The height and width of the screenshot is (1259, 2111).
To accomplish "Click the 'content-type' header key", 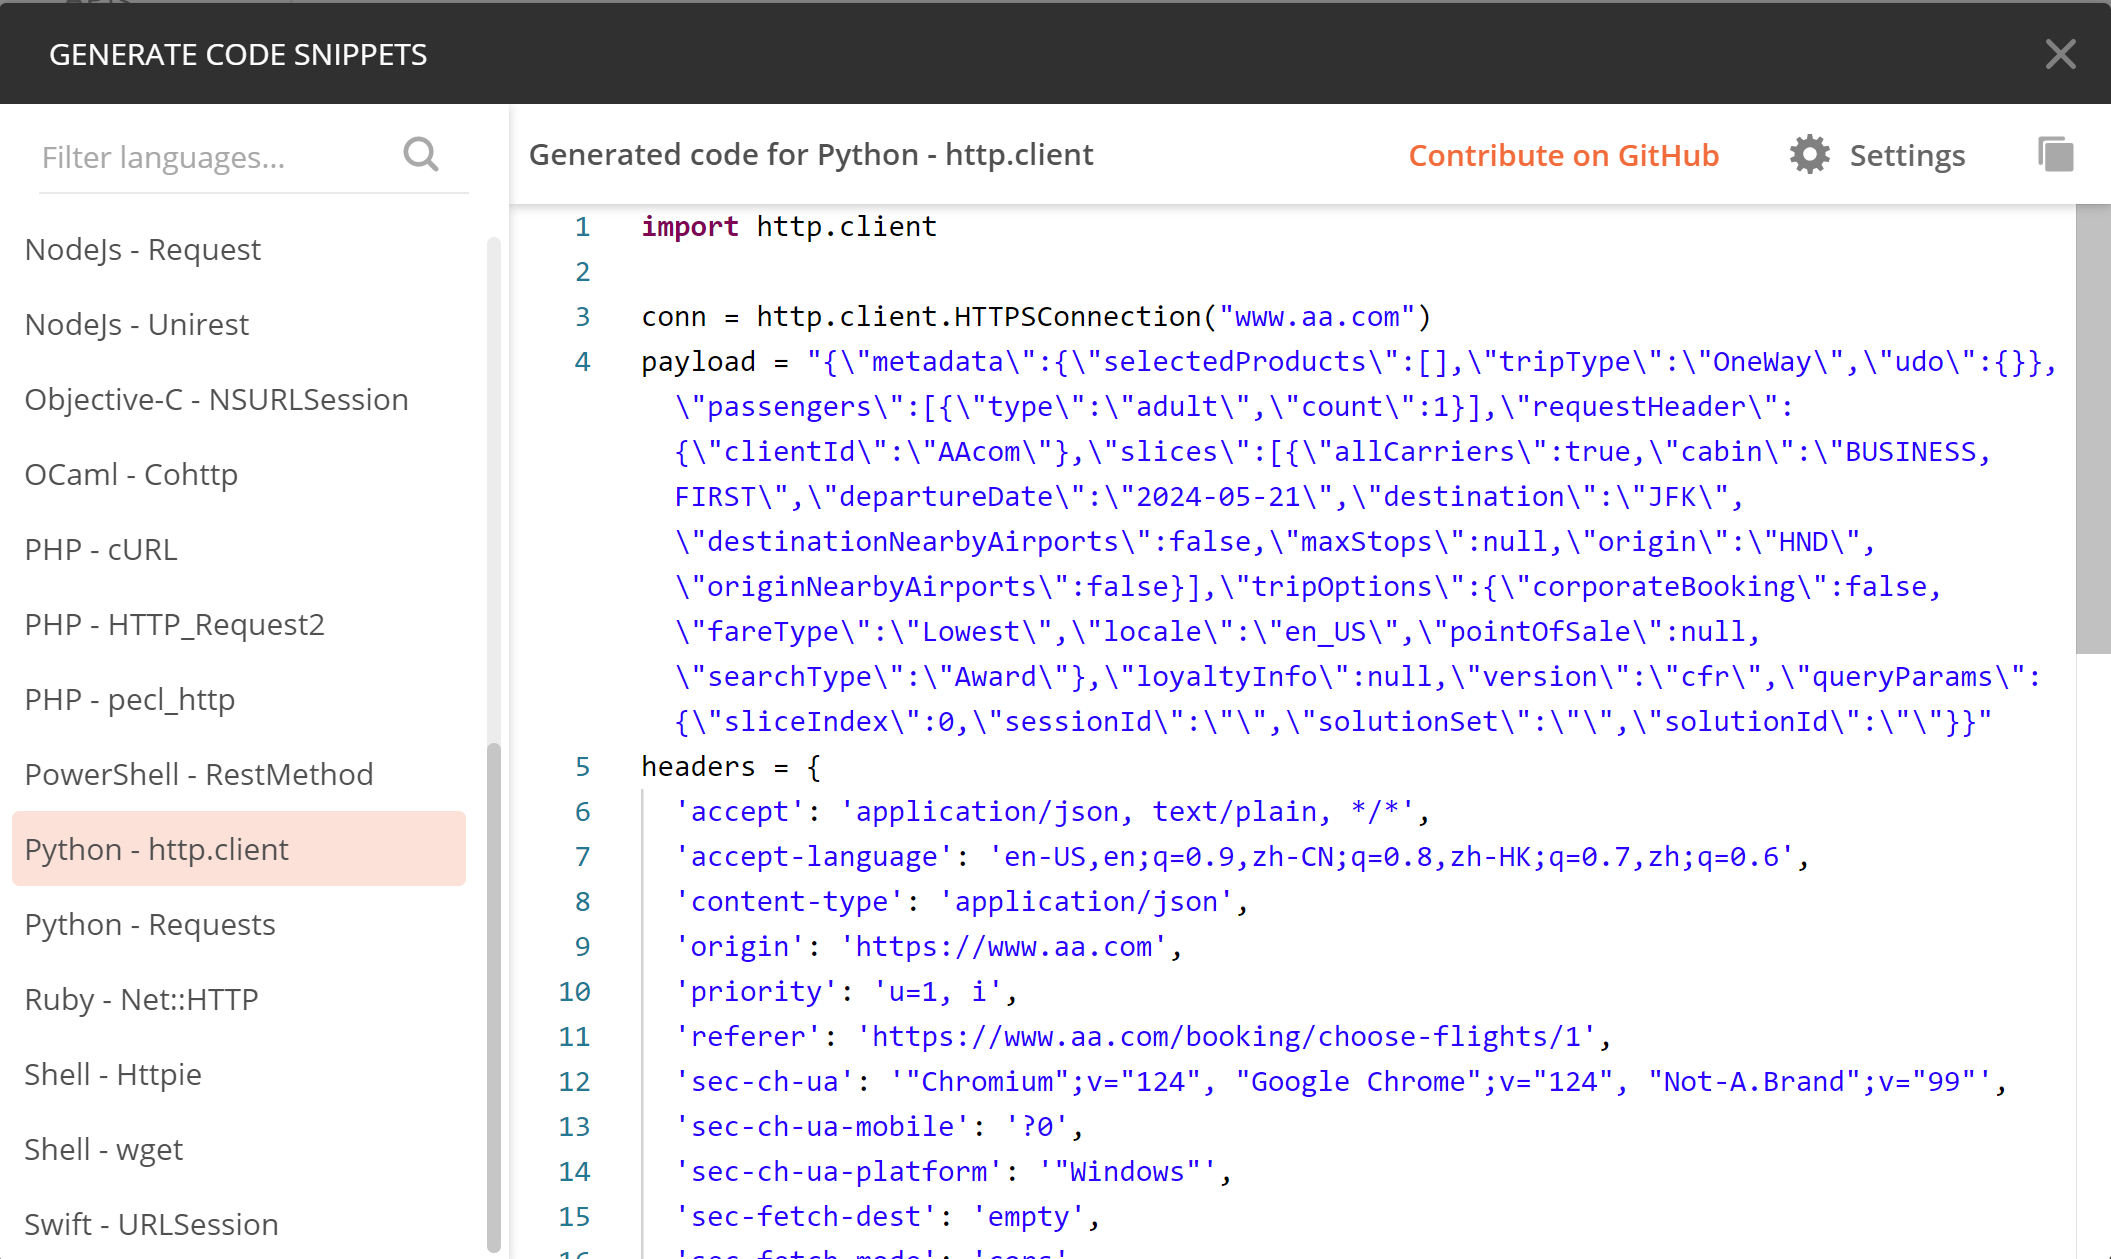I will (788, 902).
